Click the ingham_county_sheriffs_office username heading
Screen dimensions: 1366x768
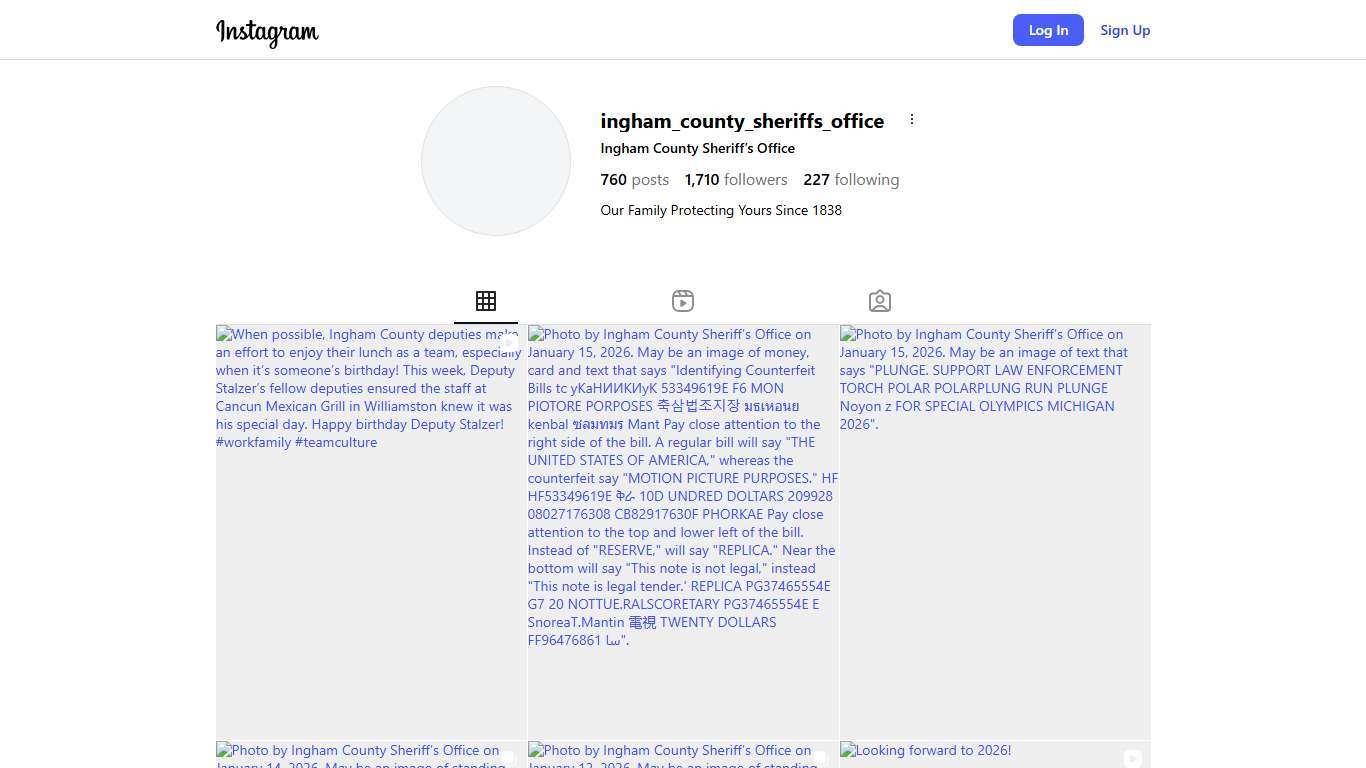coord(742,121)
